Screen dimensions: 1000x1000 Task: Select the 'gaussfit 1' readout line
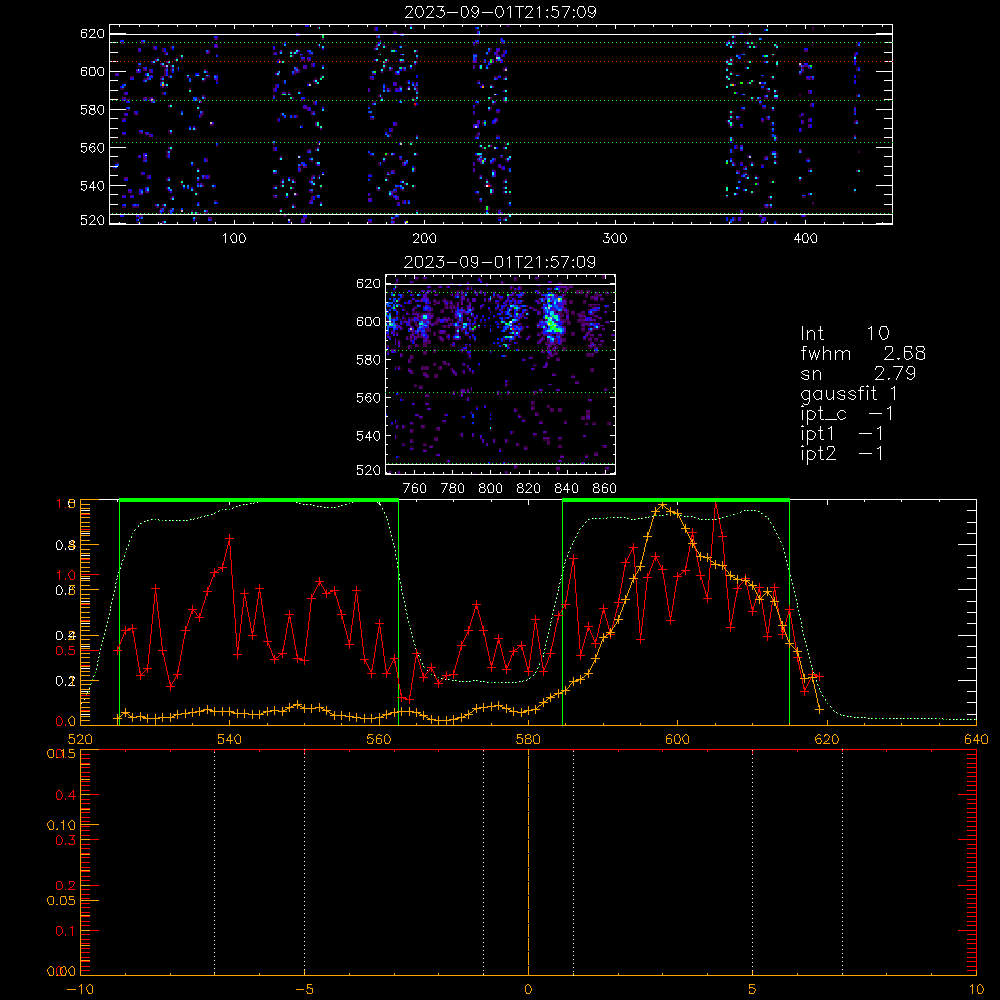(848, 394)
